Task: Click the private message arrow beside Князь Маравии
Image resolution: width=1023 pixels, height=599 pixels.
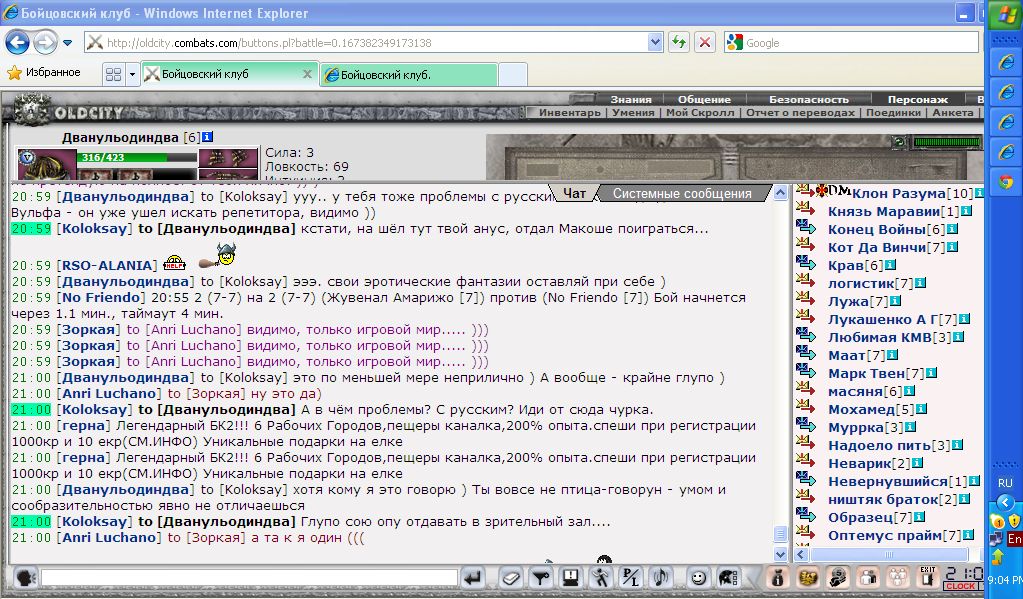Action: pos(806,209)
